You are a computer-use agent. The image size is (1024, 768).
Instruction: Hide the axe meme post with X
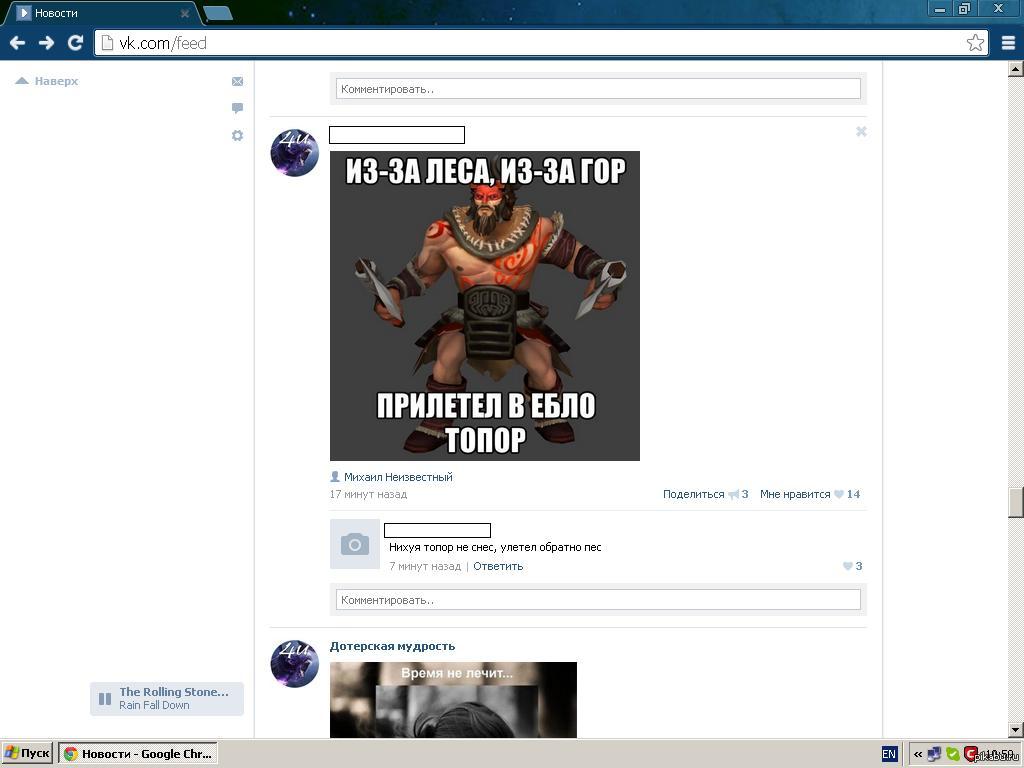tap(861, 132)
